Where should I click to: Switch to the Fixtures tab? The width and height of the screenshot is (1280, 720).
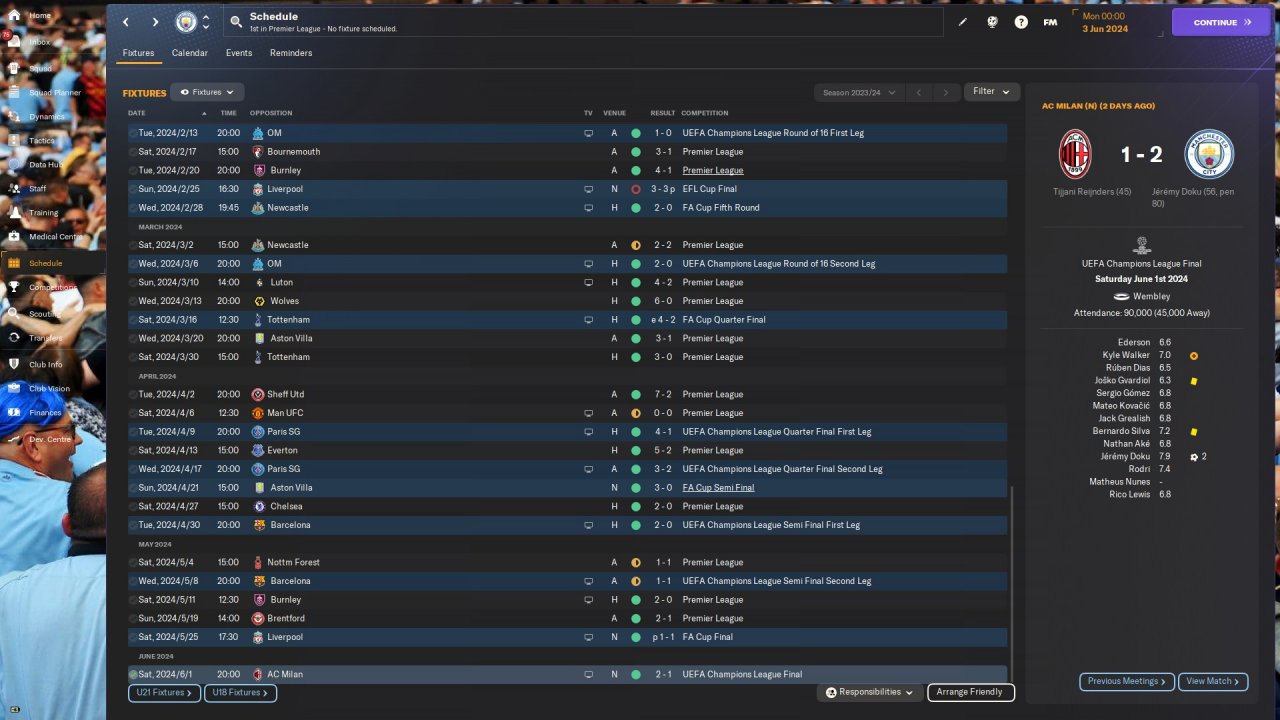tap(138, 53)
